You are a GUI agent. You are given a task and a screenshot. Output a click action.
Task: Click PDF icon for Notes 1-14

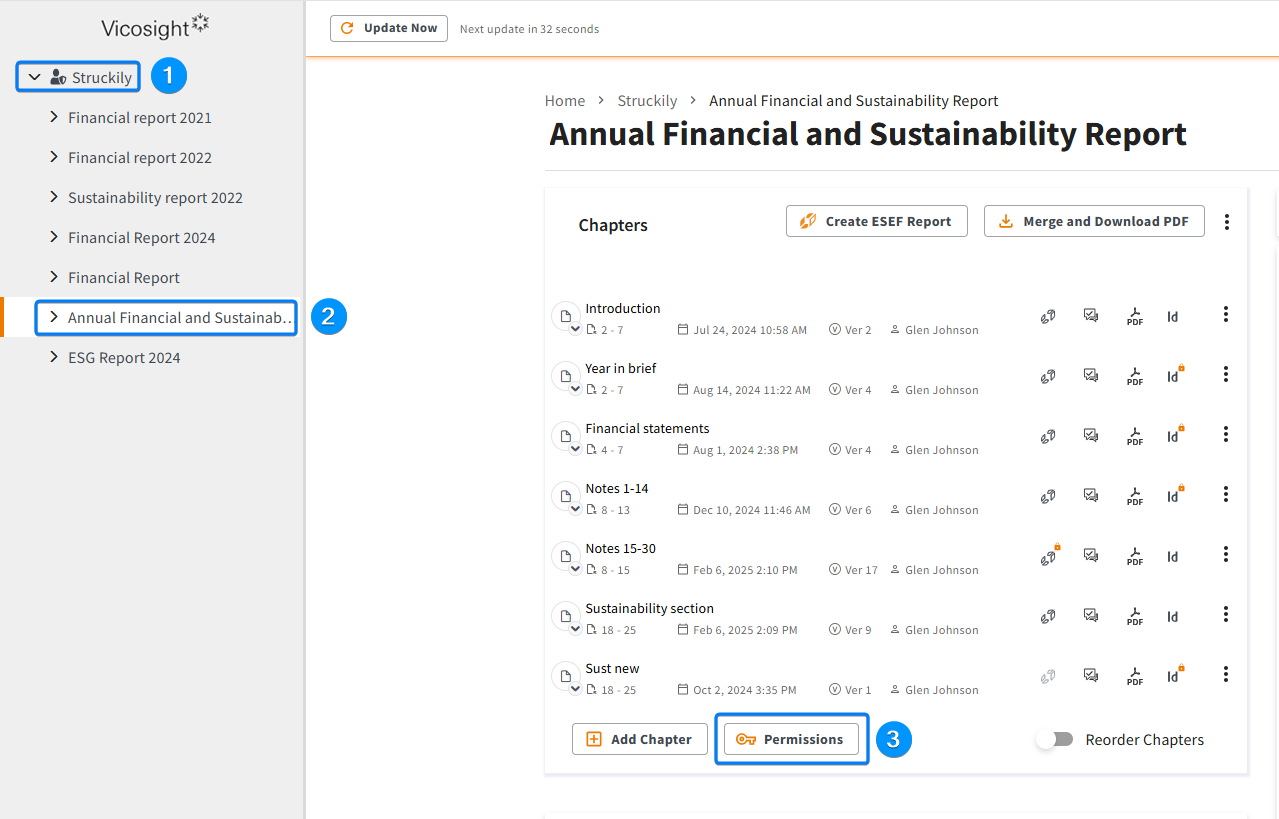tap(1135, 497)
